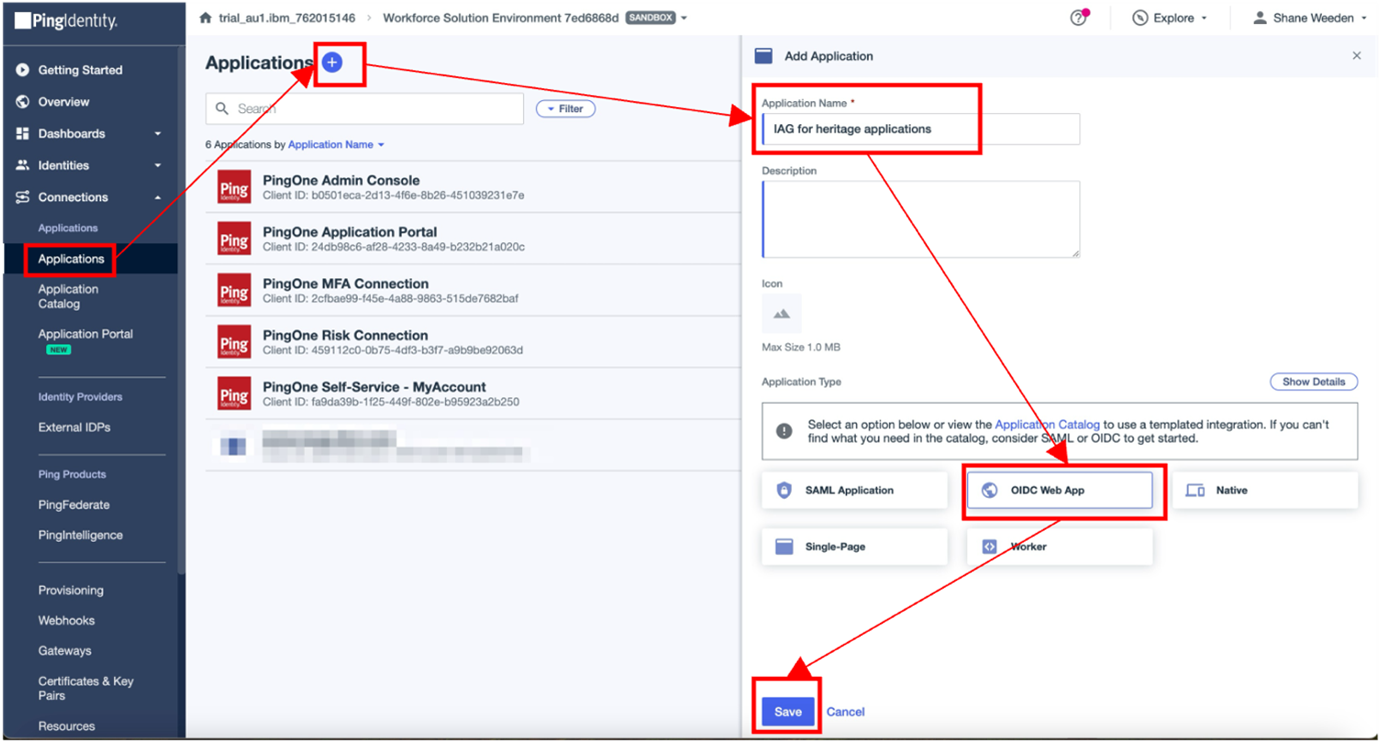Open Getting Started in sidebar
The width and height of the screenshot is (1379, 742).
(x=80, y=70)
